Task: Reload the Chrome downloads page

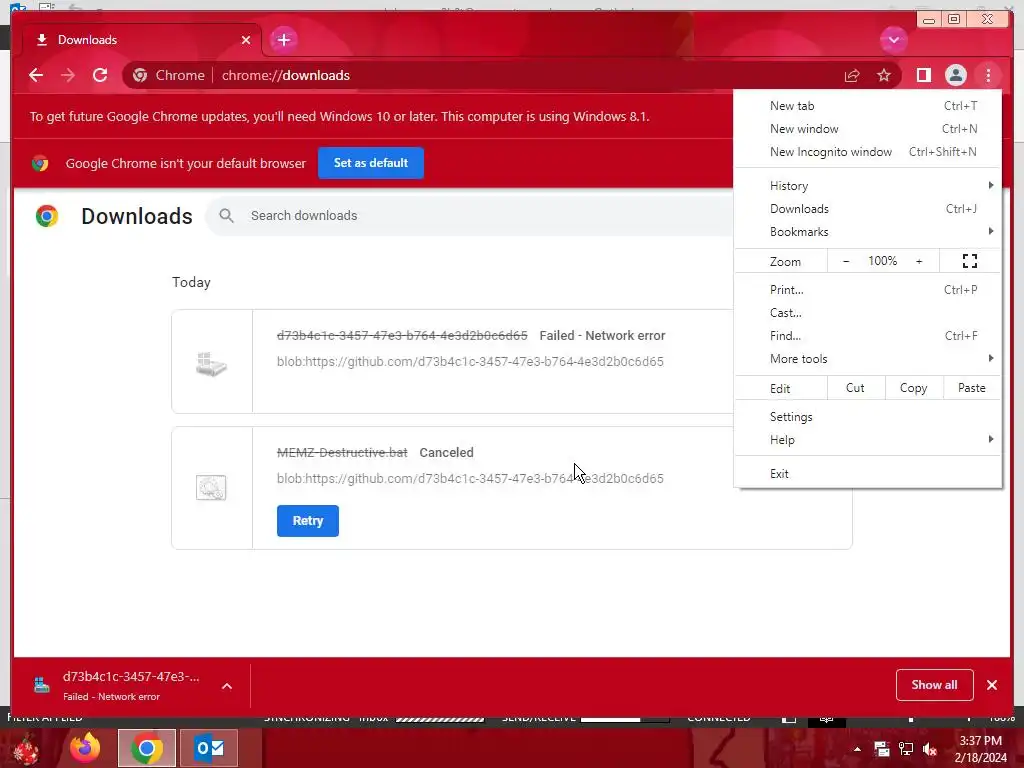Action: point(100,75)
